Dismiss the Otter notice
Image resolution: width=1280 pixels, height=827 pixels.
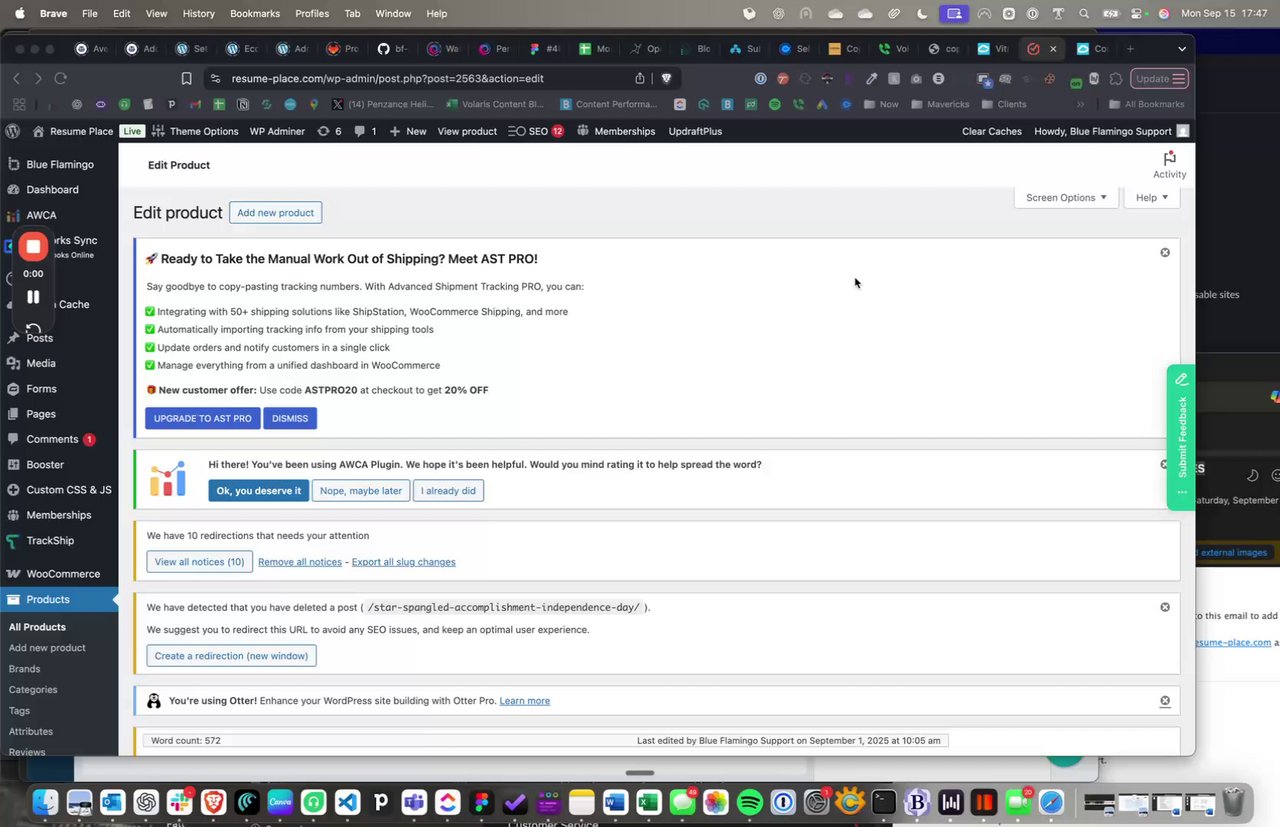[1165, 701]
